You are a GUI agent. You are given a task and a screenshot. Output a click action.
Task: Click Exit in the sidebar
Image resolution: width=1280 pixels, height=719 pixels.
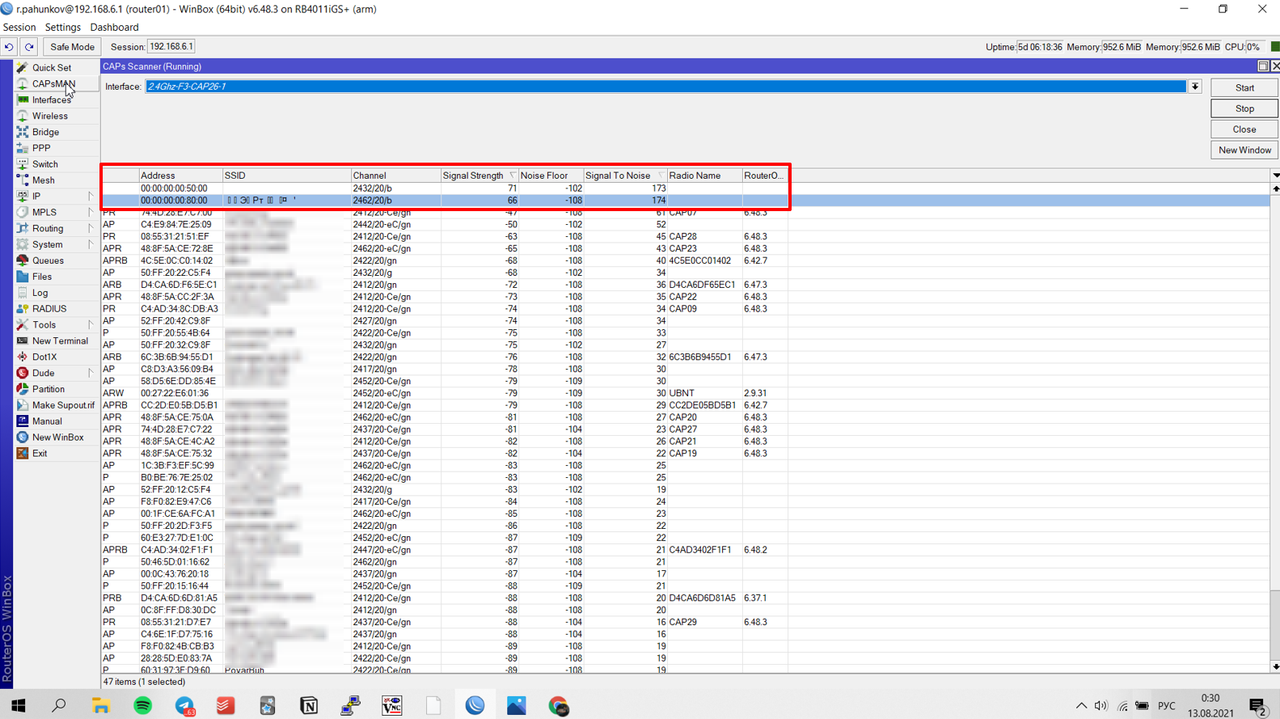39,453
